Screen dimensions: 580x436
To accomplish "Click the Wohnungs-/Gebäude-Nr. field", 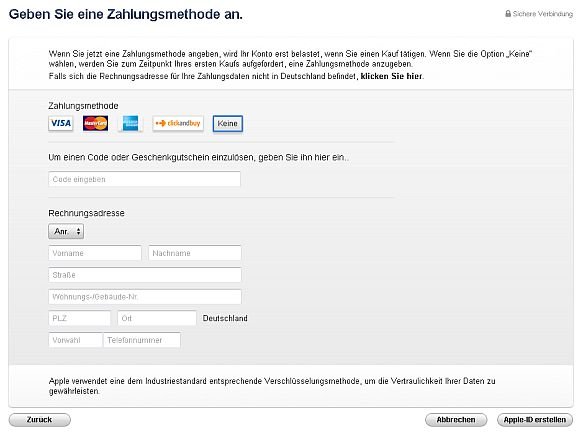I will [x=145, y=297].
